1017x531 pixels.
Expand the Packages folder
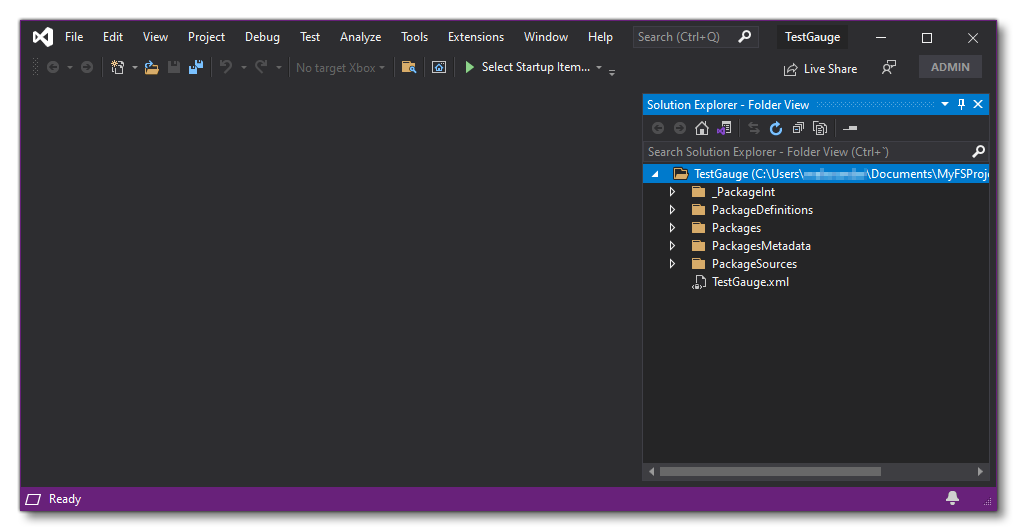click(x=673, y=228)
